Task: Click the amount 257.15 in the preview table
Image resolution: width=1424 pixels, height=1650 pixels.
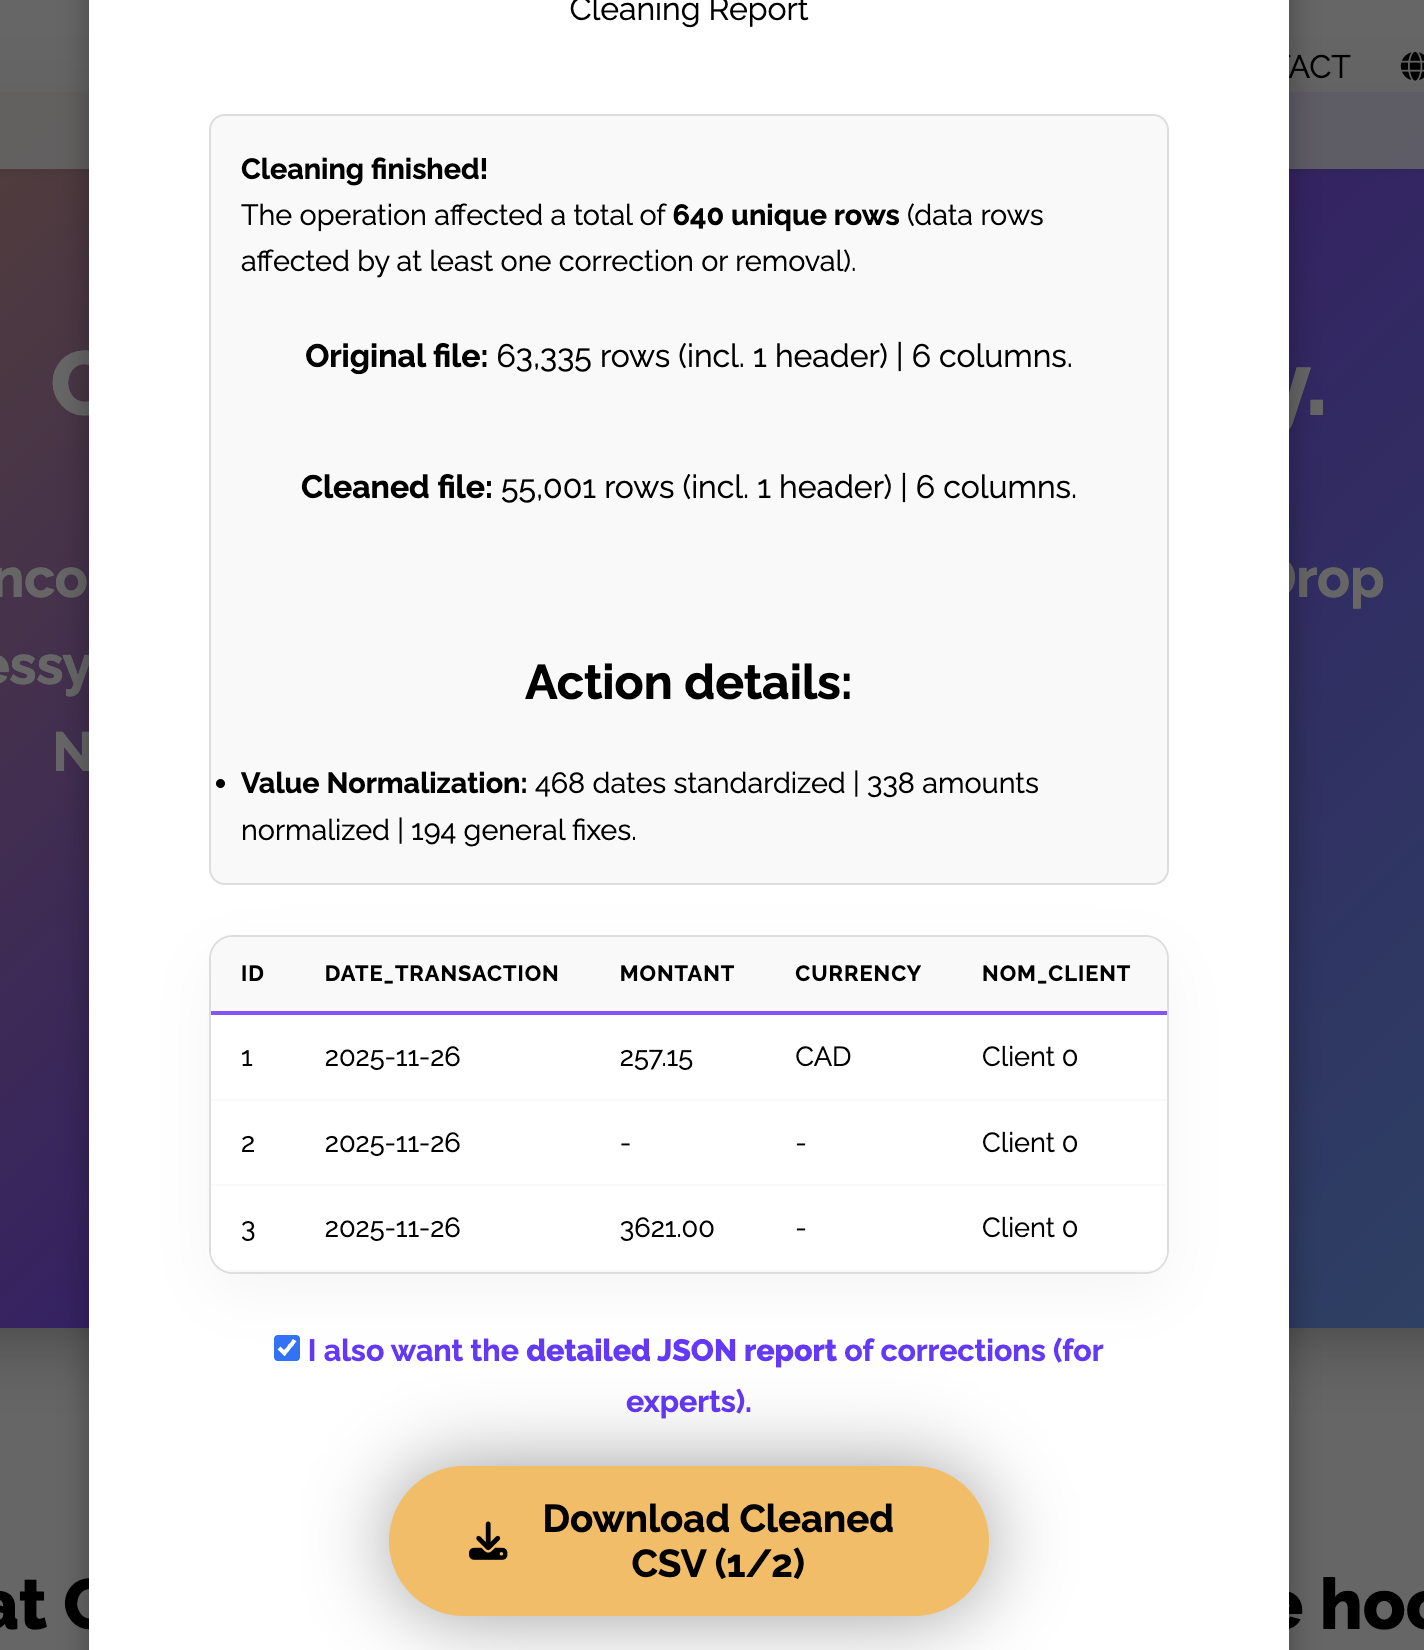Action: pos(654,1057)
